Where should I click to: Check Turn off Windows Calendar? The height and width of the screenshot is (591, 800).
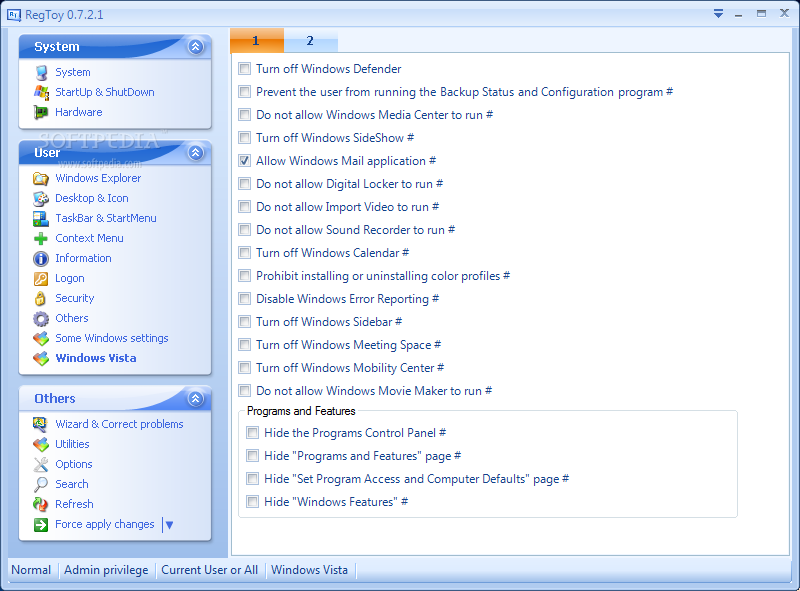pyautogui.click(x=245, y=252)
